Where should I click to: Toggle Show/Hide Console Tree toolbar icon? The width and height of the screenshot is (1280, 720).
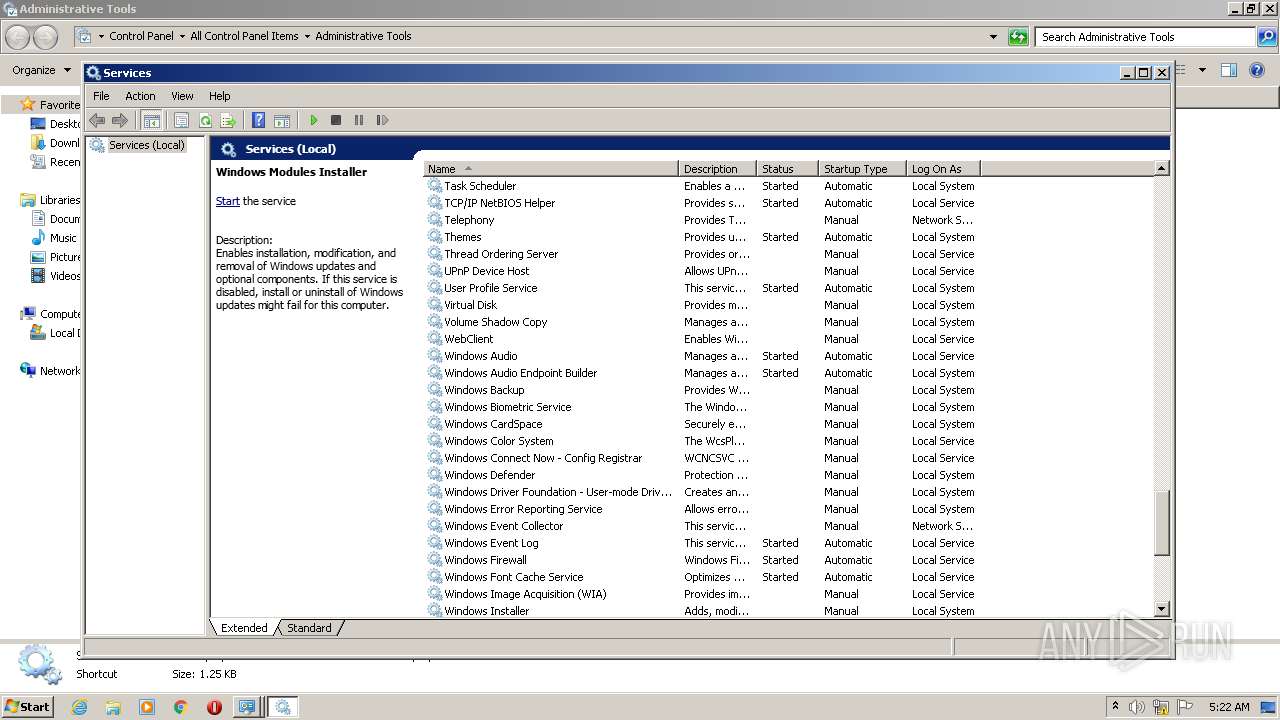click(x=151, y=120)
